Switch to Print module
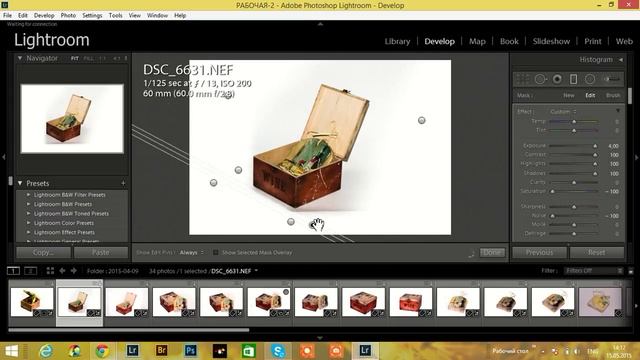The image size is (640, 360). click(593, 41)
